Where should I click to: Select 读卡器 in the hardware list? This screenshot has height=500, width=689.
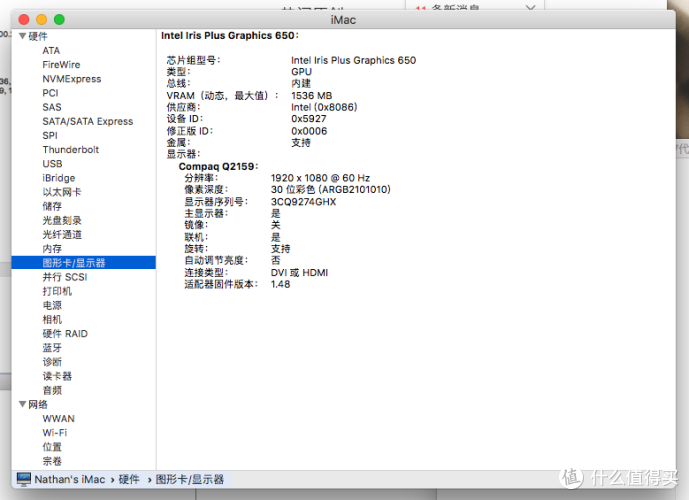pyautogui.click(x=57, y=376)
